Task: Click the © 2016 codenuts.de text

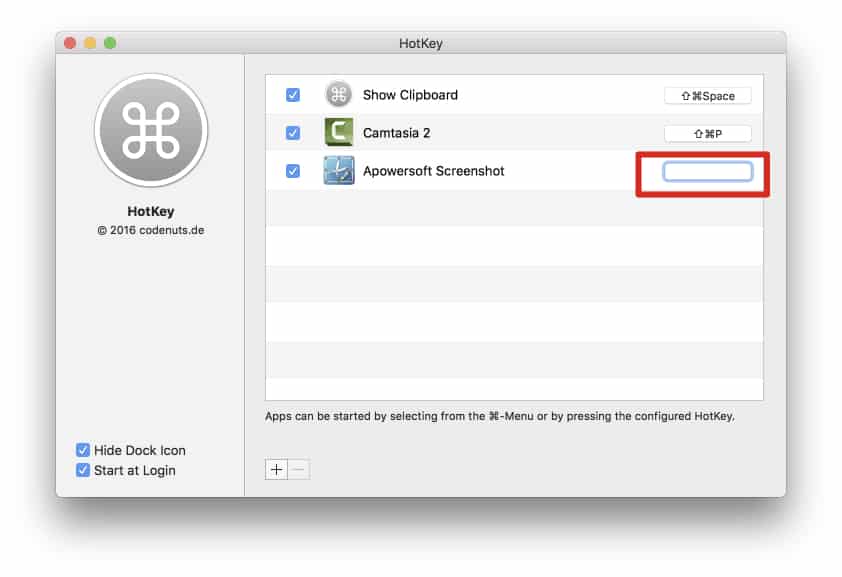Action: 151,230
